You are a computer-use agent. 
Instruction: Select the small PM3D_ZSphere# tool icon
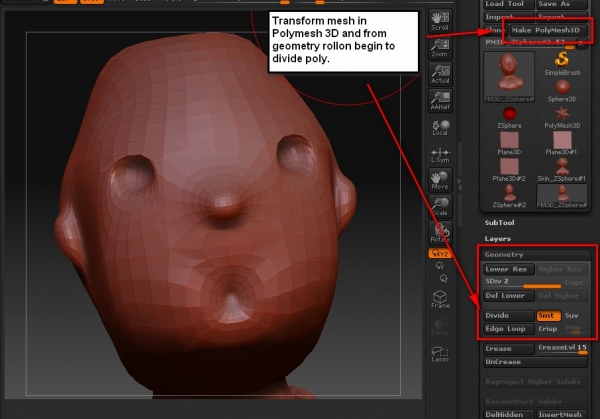pos(562,196)
